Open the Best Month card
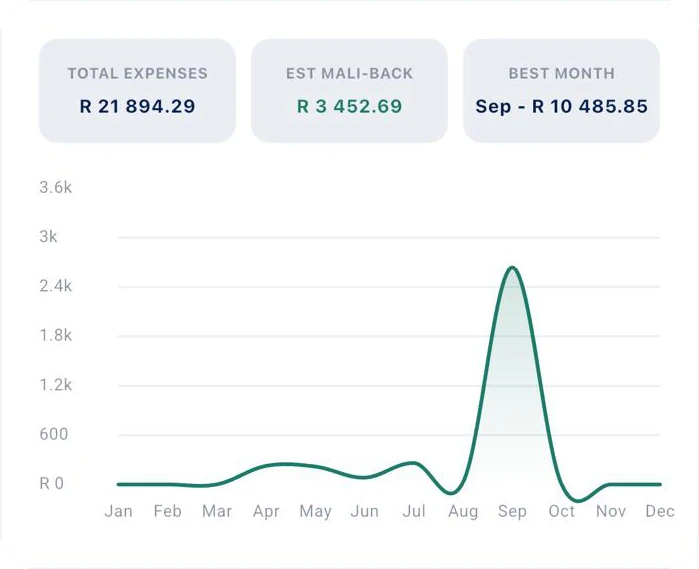This screenshot has width=699, height=569. point(561,91)
